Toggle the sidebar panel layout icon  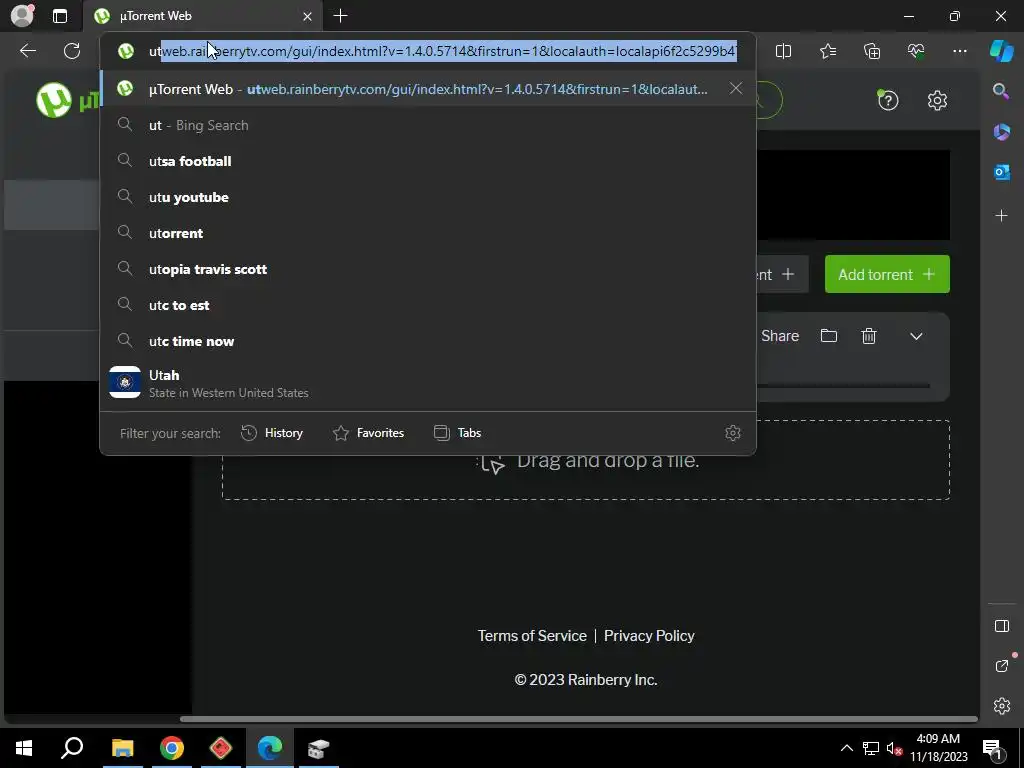1001,626
